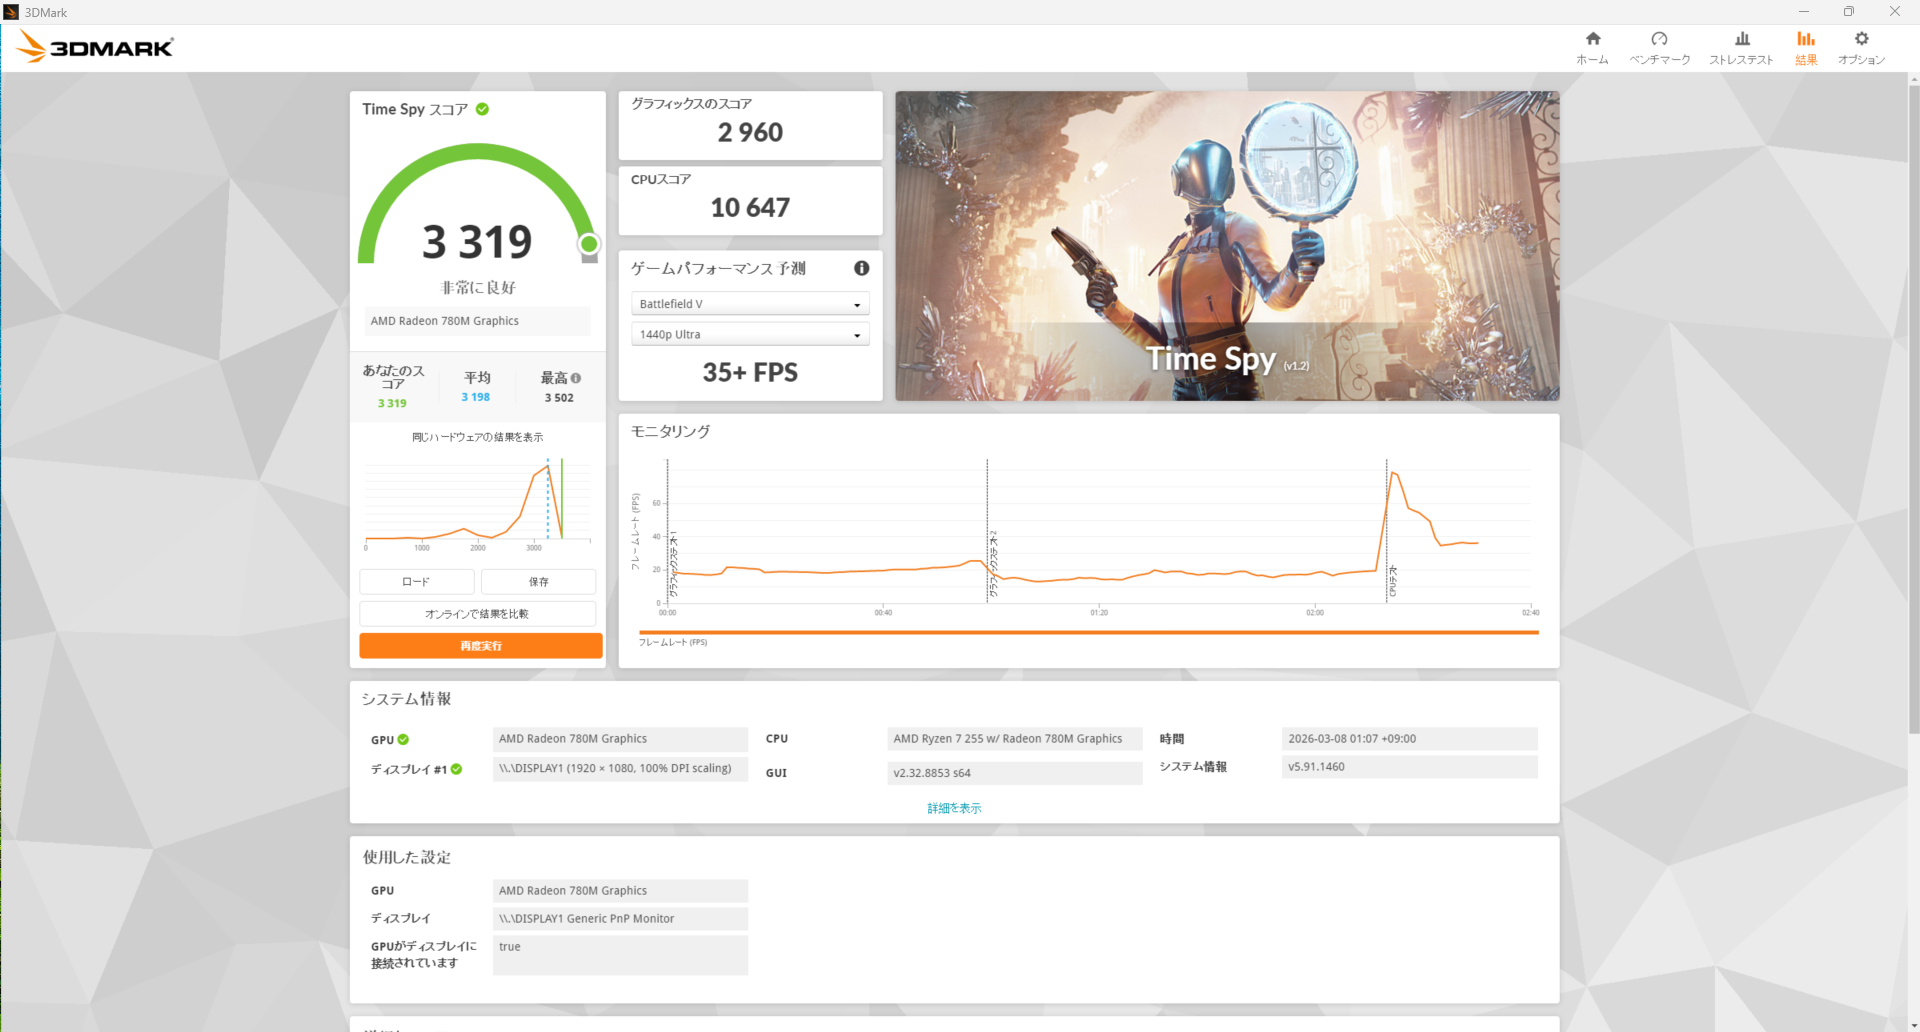Screen dimensions: 1920x1032
Task: Expand the 1440p Ultra resolution dropdown
Action: [750, 335]
